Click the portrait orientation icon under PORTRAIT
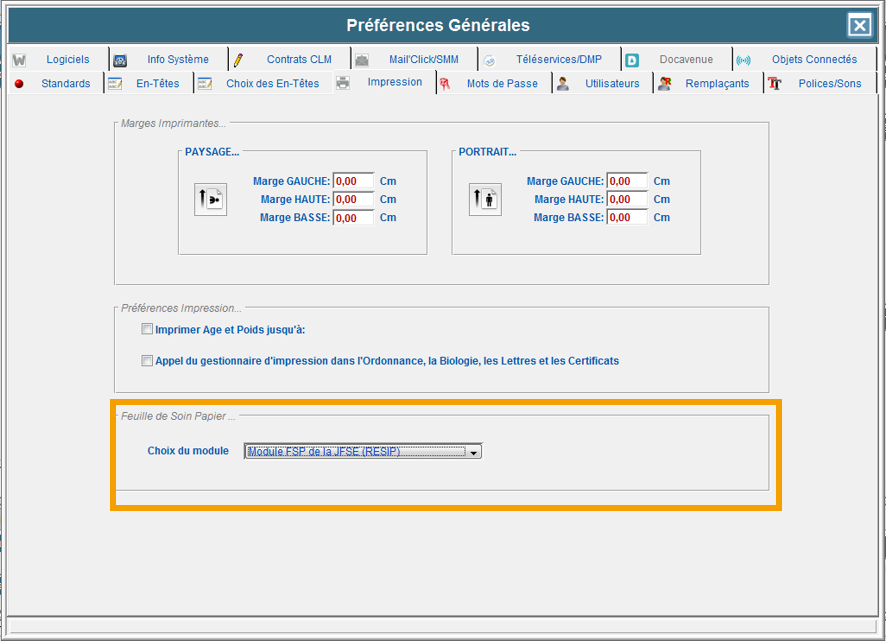Viewport: 886px width, 641px height. pyautogui.click(x=485, y=200)
